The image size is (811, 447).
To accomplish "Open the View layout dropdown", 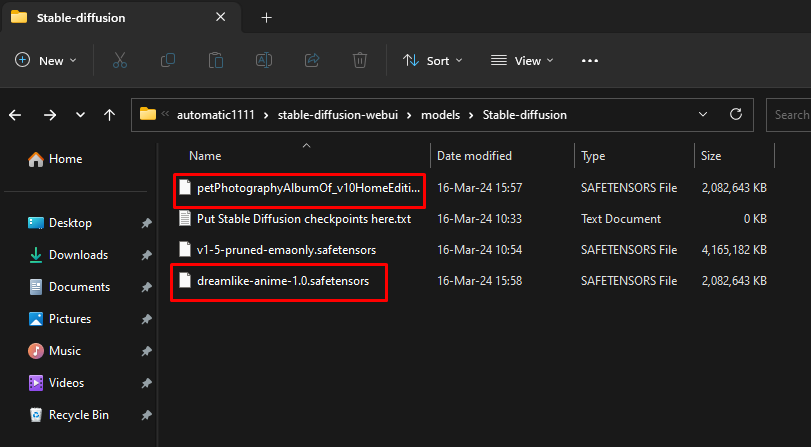I will pyautogui.click(x=520, y=61).
